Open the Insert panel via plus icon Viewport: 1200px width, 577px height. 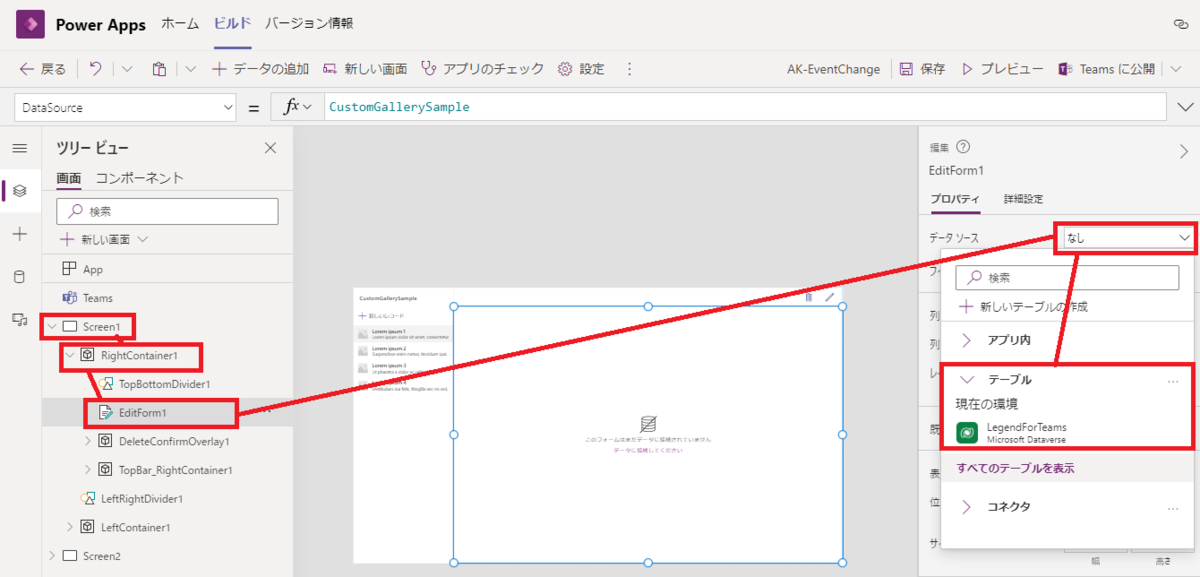(19, 234)
